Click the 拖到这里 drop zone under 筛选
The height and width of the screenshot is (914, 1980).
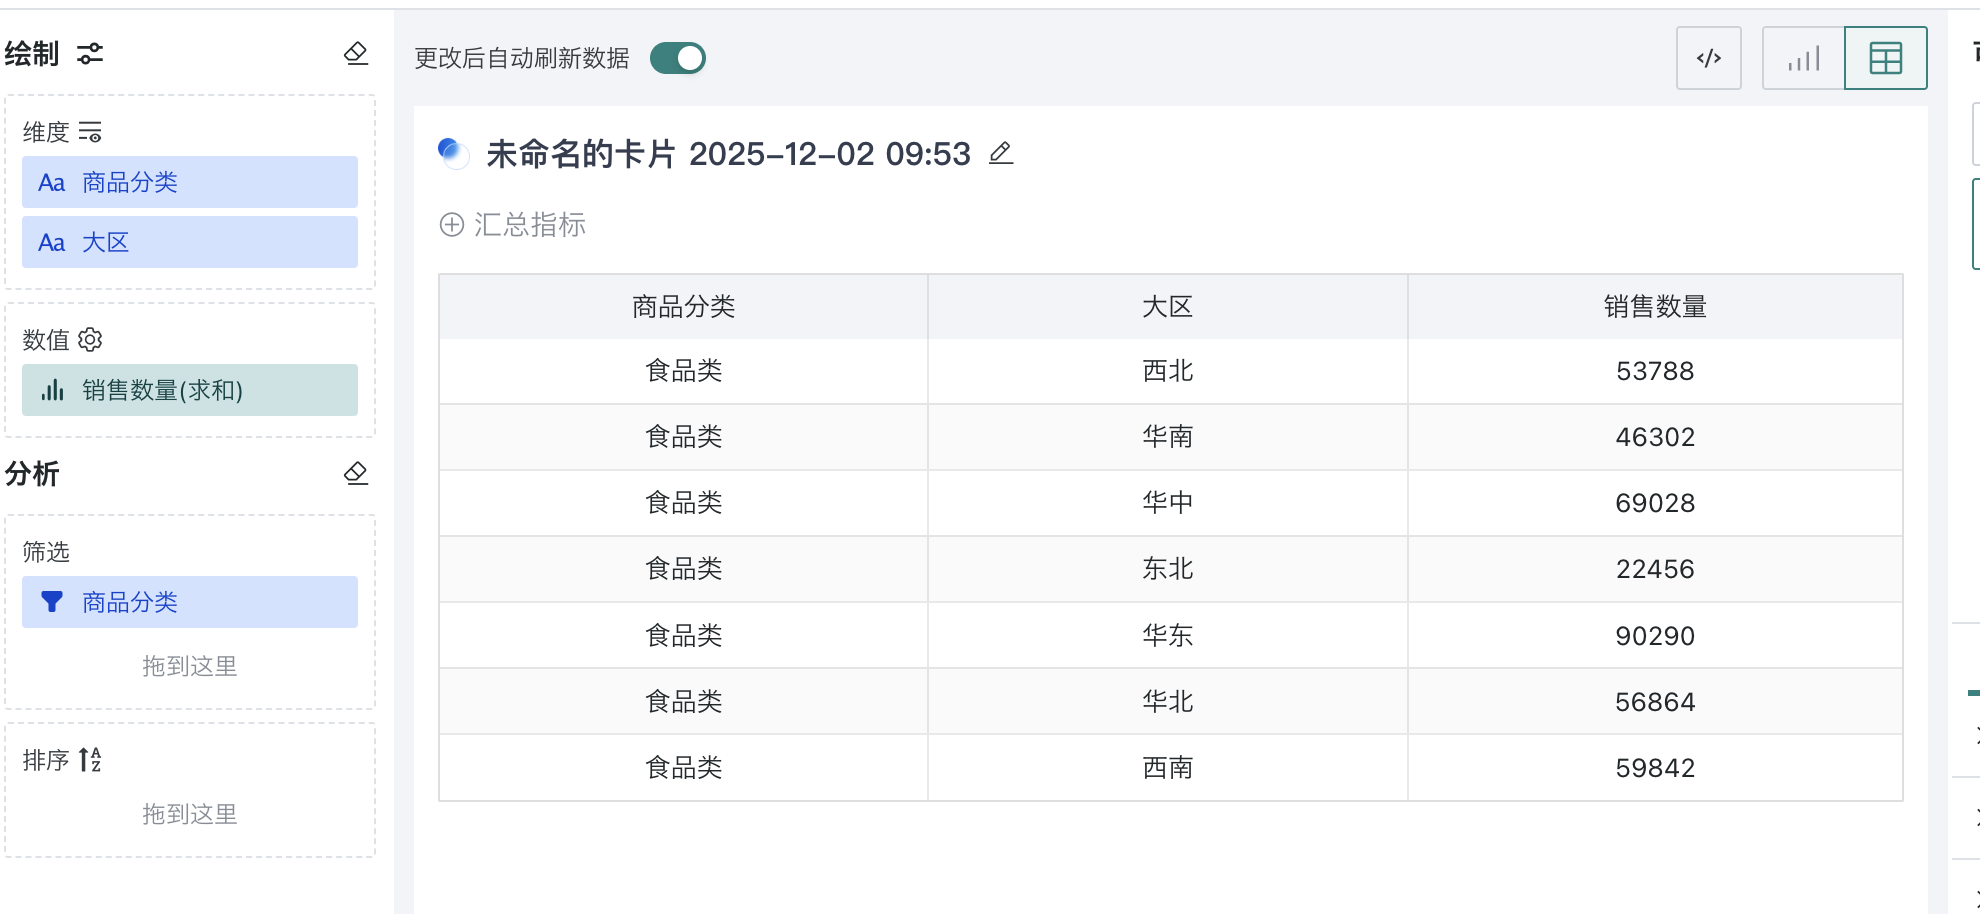[x=188, y=667]
